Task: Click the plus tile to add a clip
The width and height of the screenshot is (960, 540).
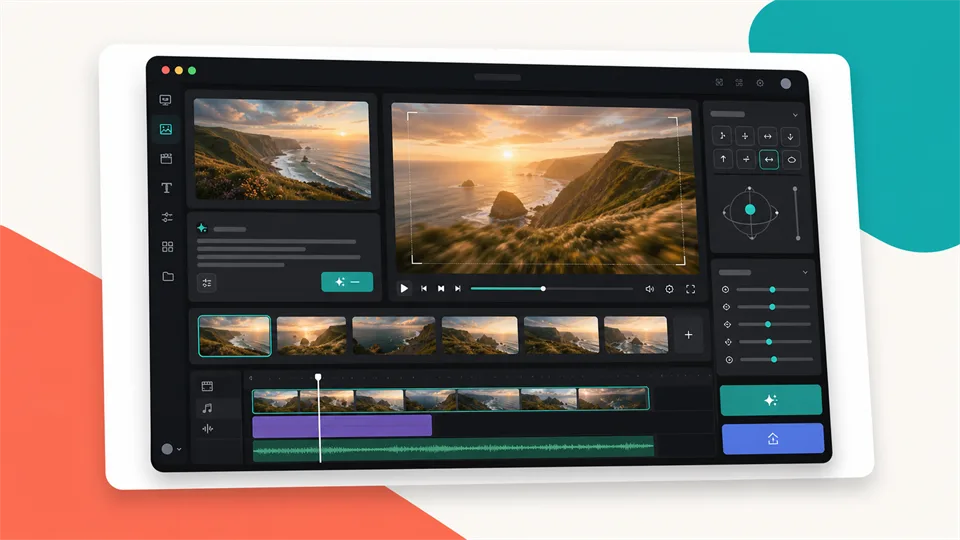Action: click(x=688, y=335)
